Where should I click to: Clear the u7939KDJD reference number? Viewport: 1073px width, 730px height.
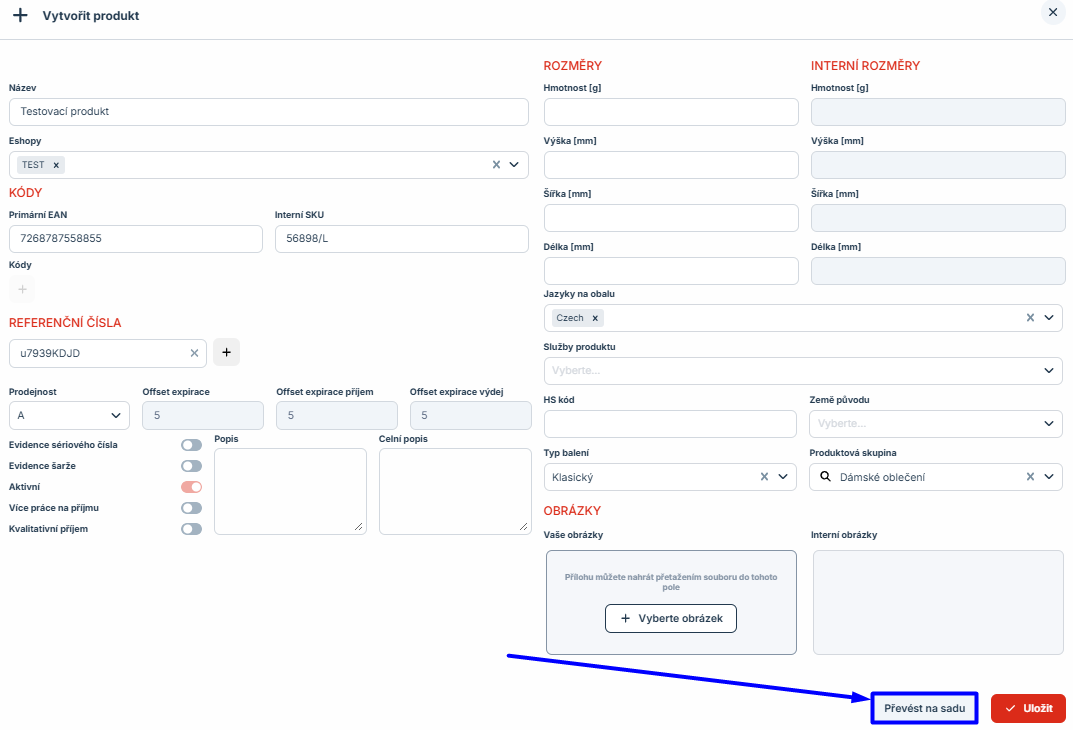(x=194, y=353)
